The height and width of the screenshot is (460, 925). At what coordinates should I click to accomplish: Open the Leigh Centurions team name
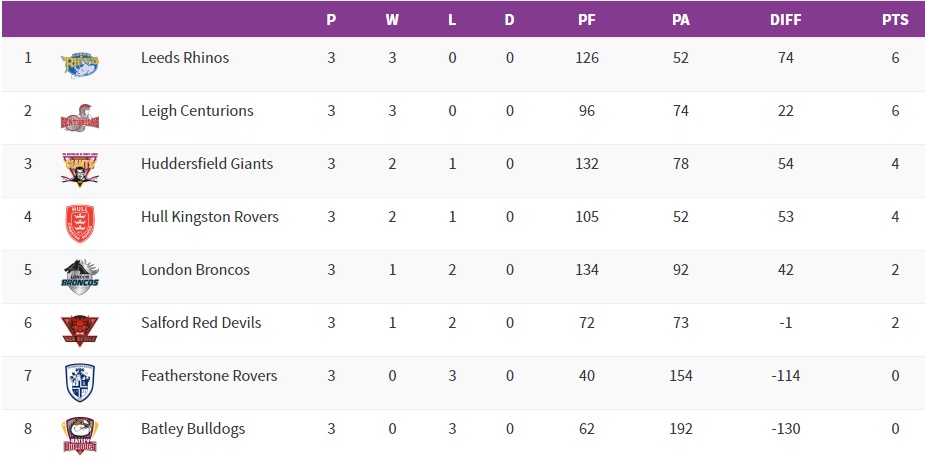(197, 111)
